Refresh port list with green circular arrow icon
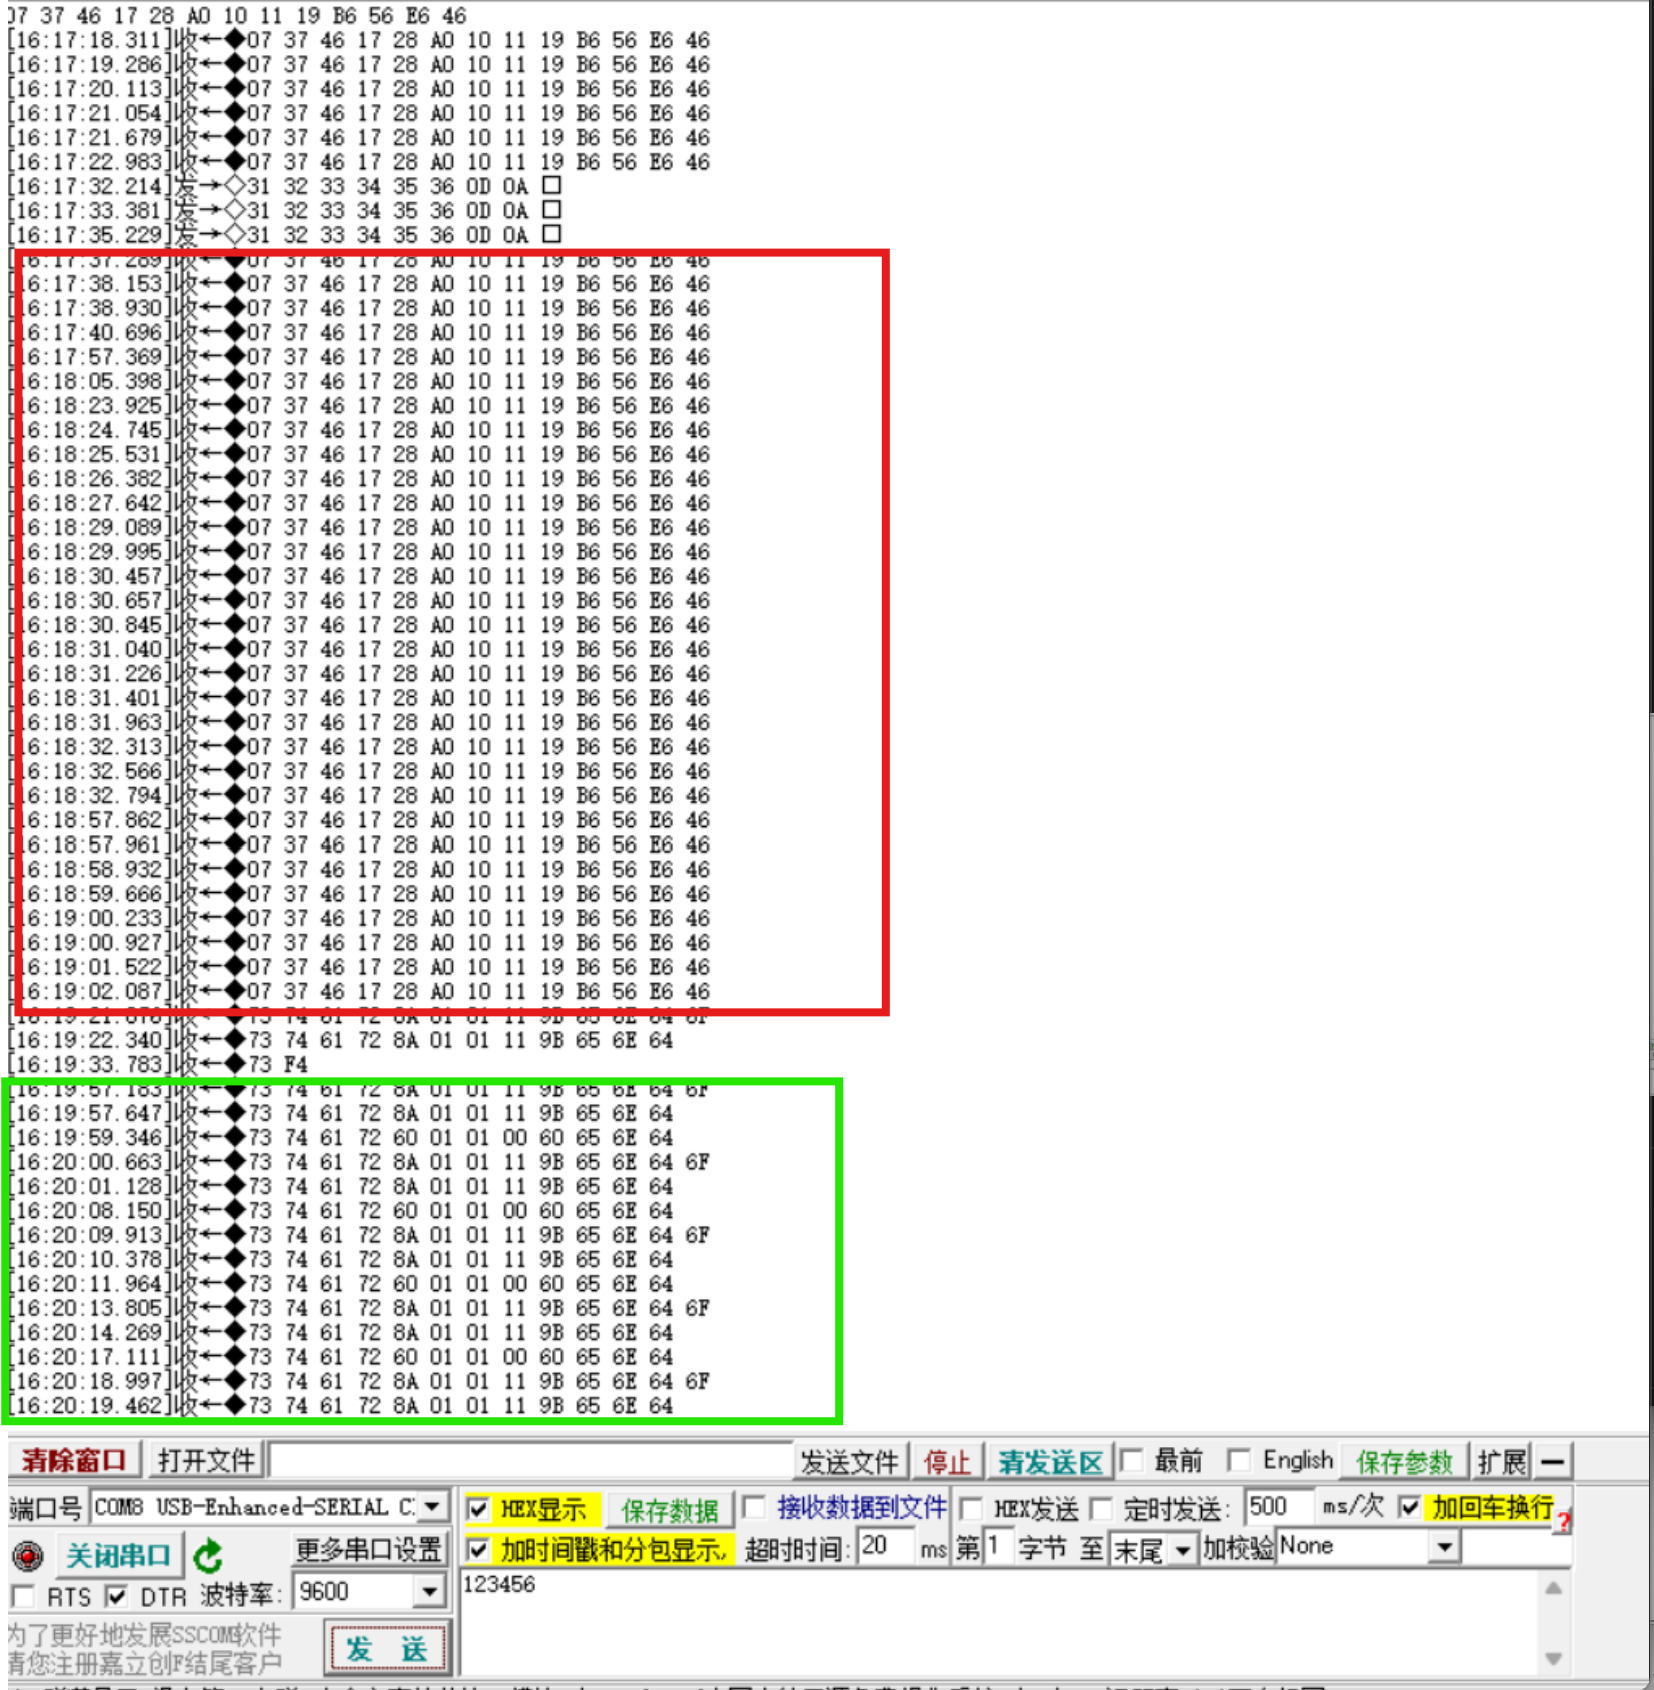The image size is (1654, 1690). [207, 1555]
